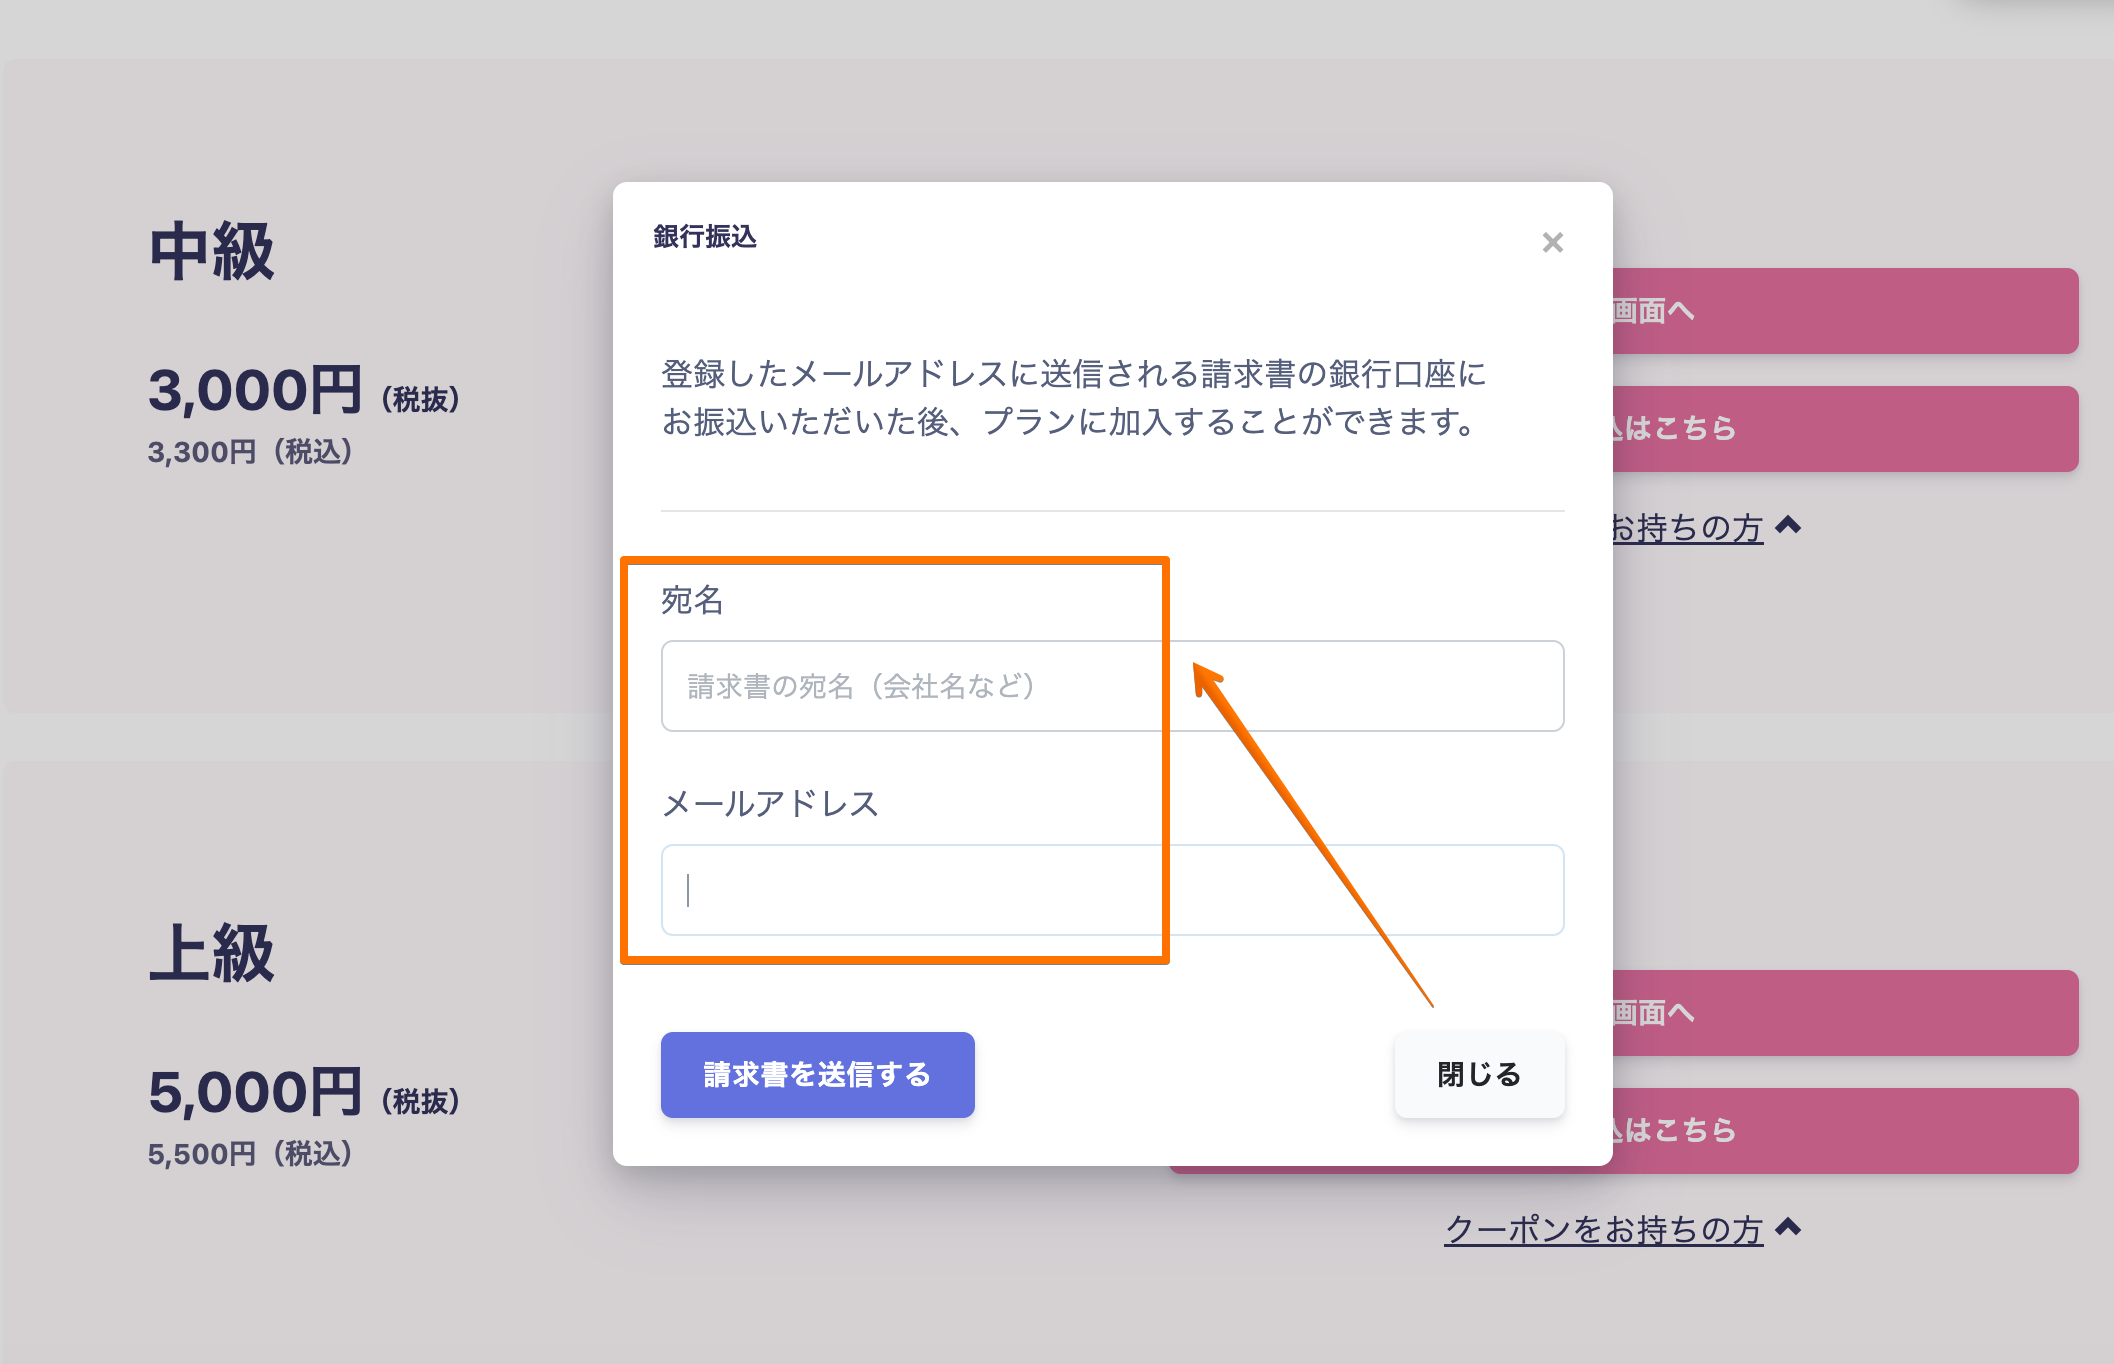The width and height of the screenshot is (2114, 1364).
Task: Click the メールアドレス field label
Action: 770,804
